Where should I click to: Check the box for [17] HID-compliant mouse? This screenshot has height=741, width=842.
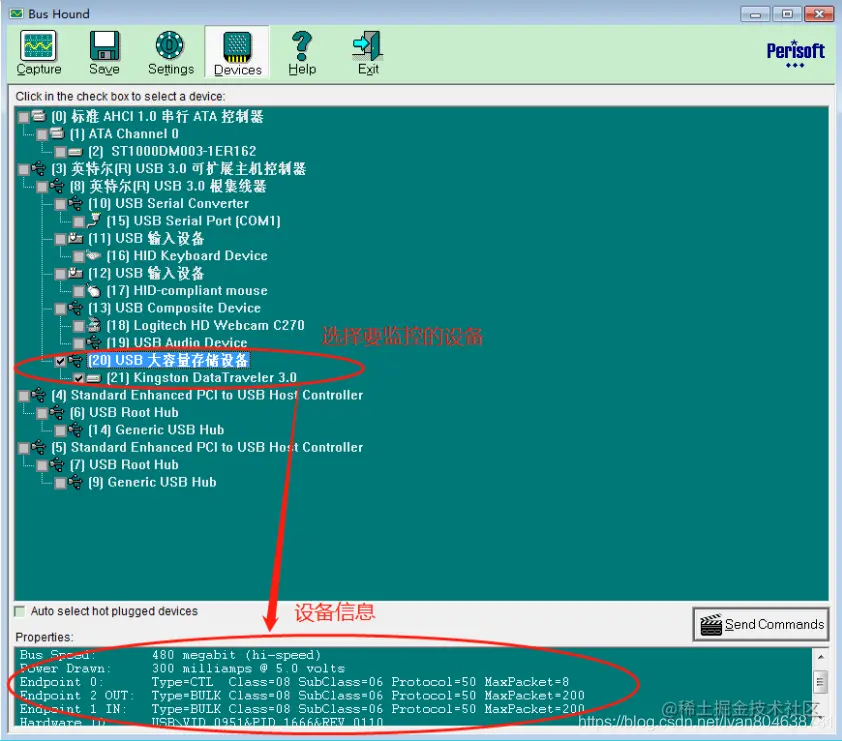click(79, 292)
